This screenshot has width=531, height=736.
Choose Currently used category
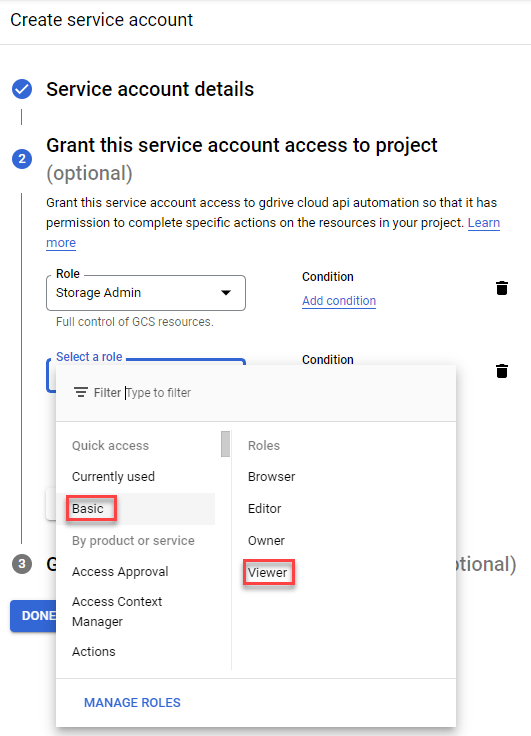(113, 477)
